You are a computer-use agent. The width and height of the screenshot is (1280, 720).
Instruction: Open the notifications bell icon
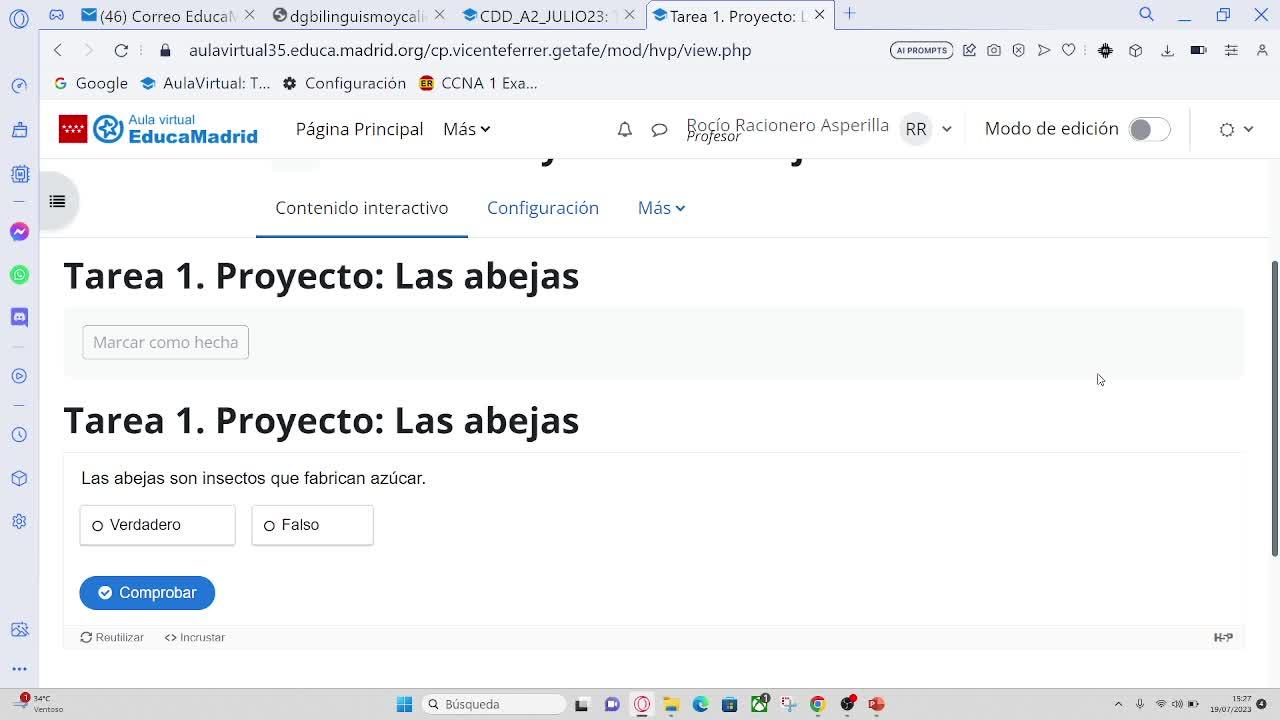pos(624,129)
